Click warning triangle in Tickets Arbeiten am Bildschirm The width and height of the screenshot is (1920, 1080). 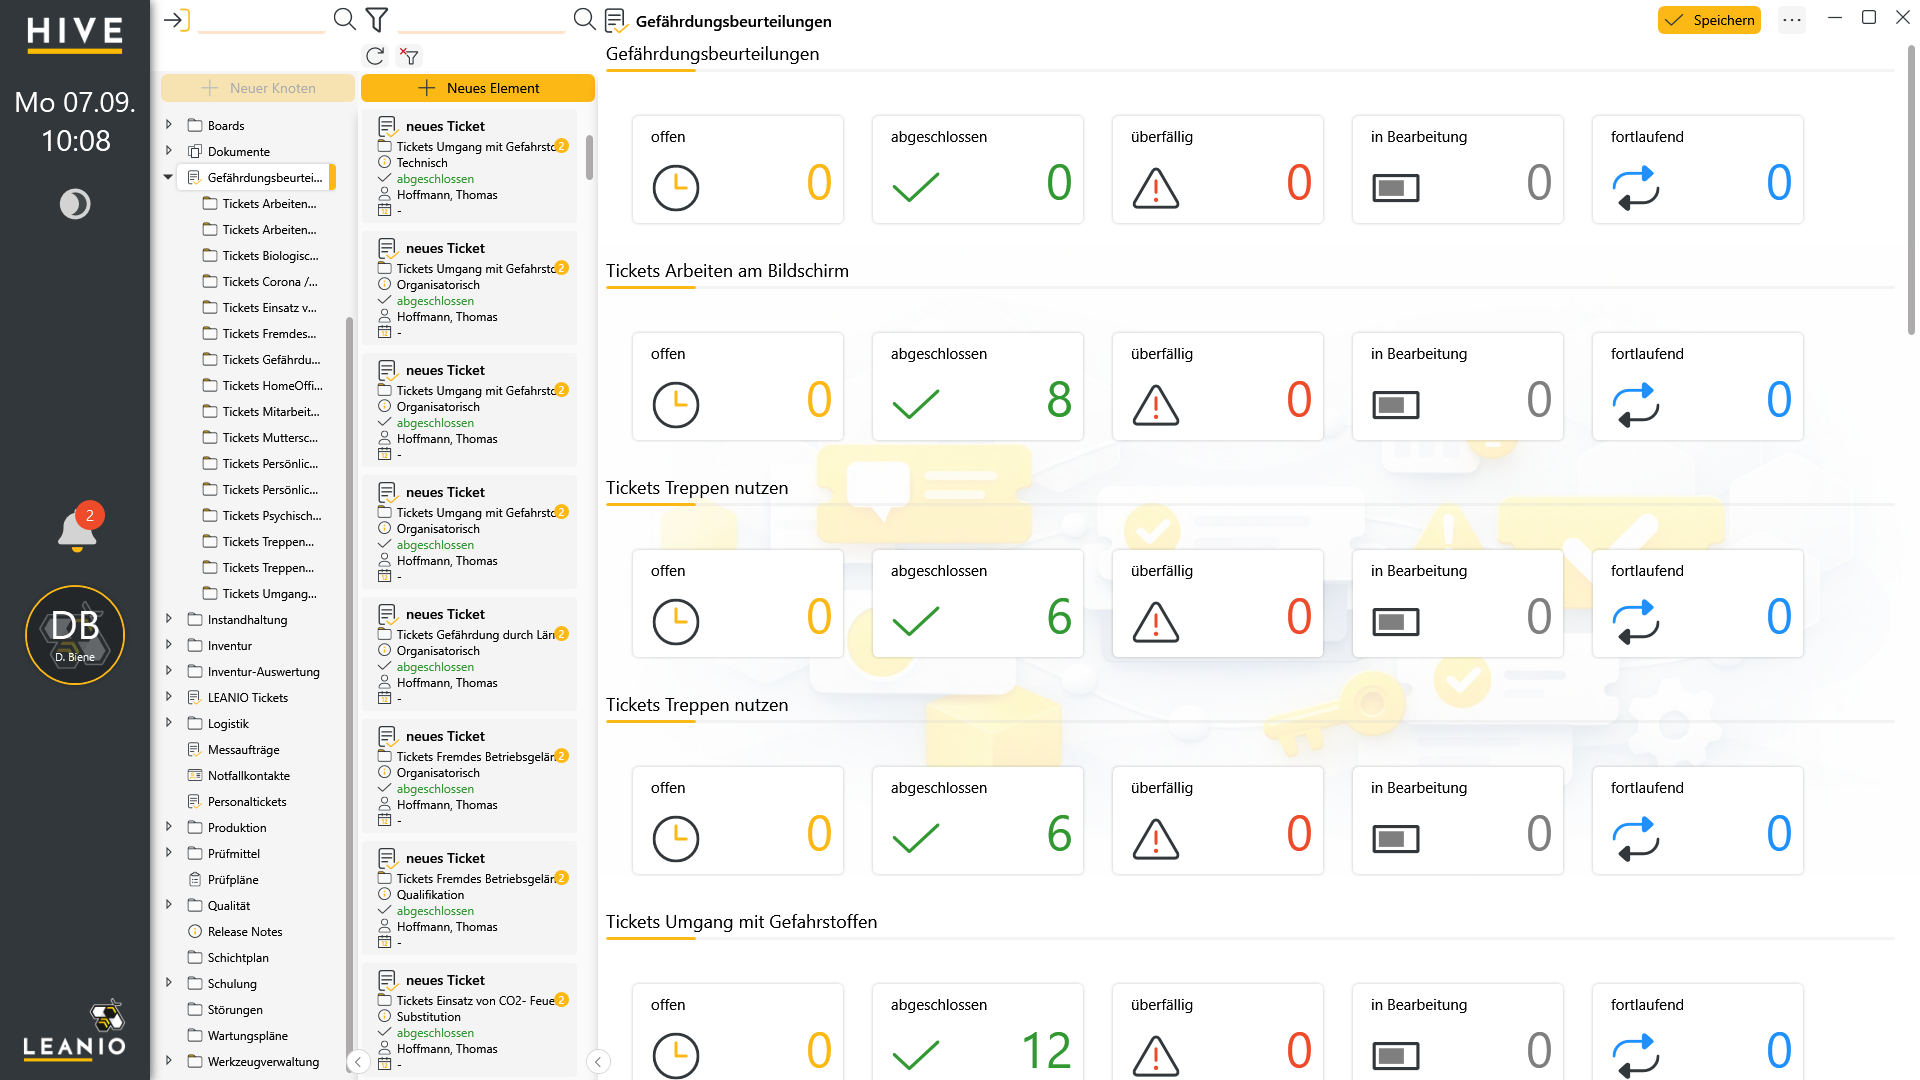[1156, 405]
